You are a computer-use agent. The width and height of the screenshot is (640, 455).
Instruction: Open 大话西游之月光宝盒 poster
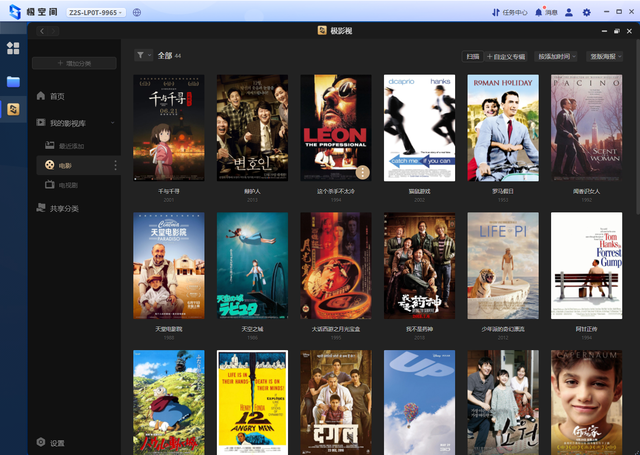336,266
